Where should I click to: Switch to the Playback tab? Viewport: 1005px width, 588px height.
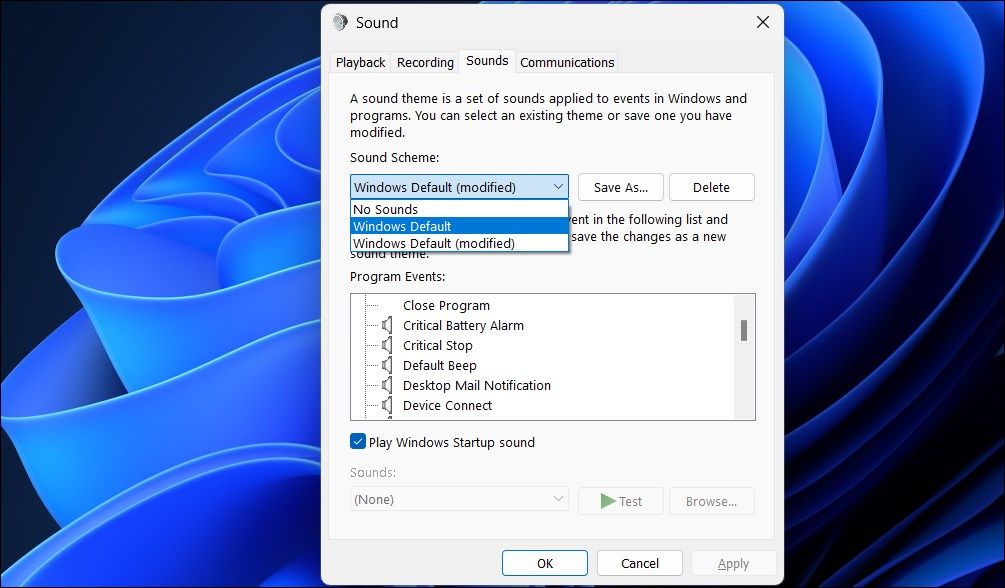[359, 62]
